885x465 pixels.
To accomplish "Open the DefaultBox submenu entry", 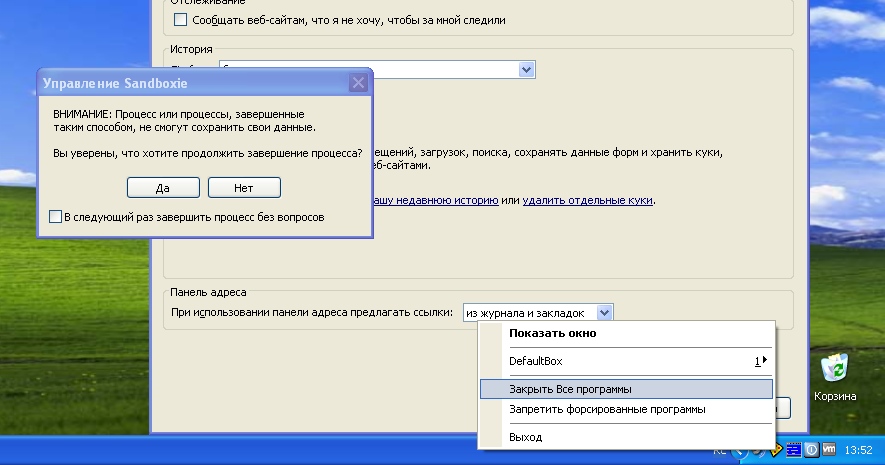I will click(x=626, y=361).
